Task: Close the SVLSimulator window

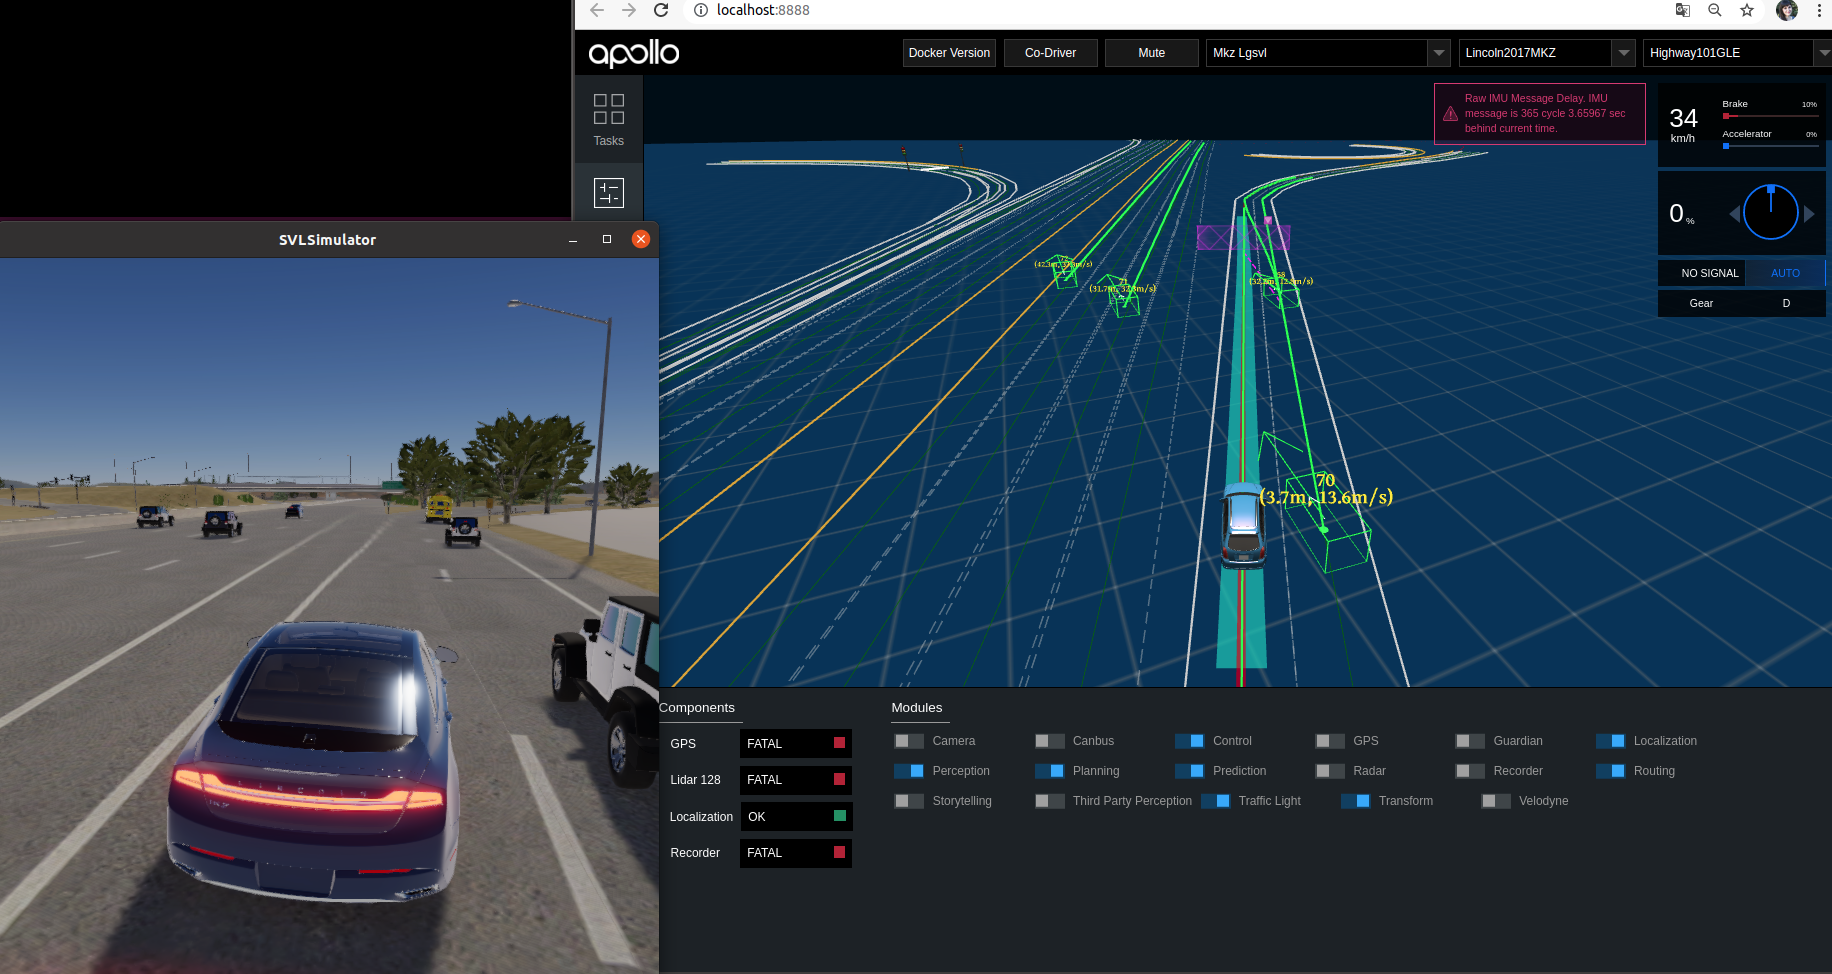Action: point(641,239)
